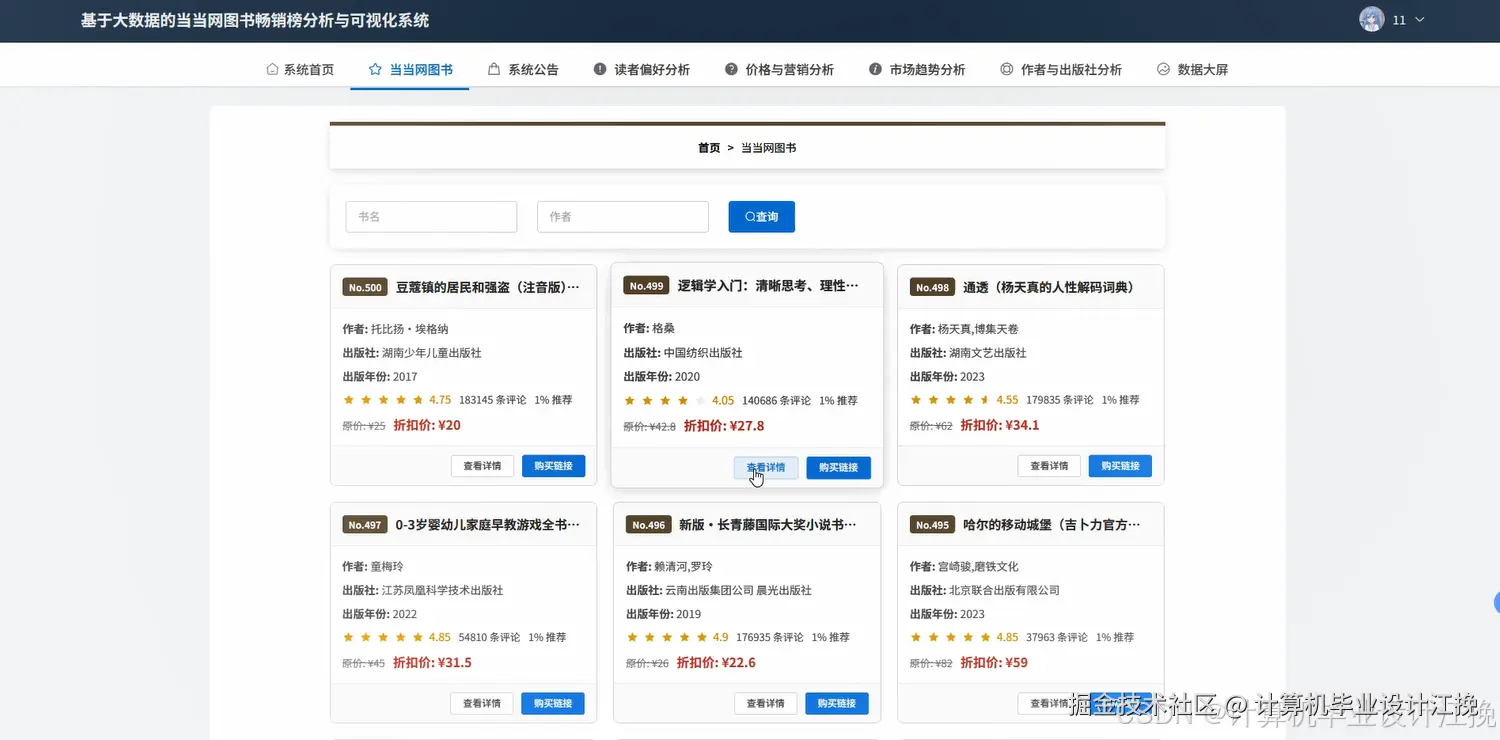Click the publisher 北京联合出版有限公司
Screen dimensions: 1500x740
(1004, 591)
